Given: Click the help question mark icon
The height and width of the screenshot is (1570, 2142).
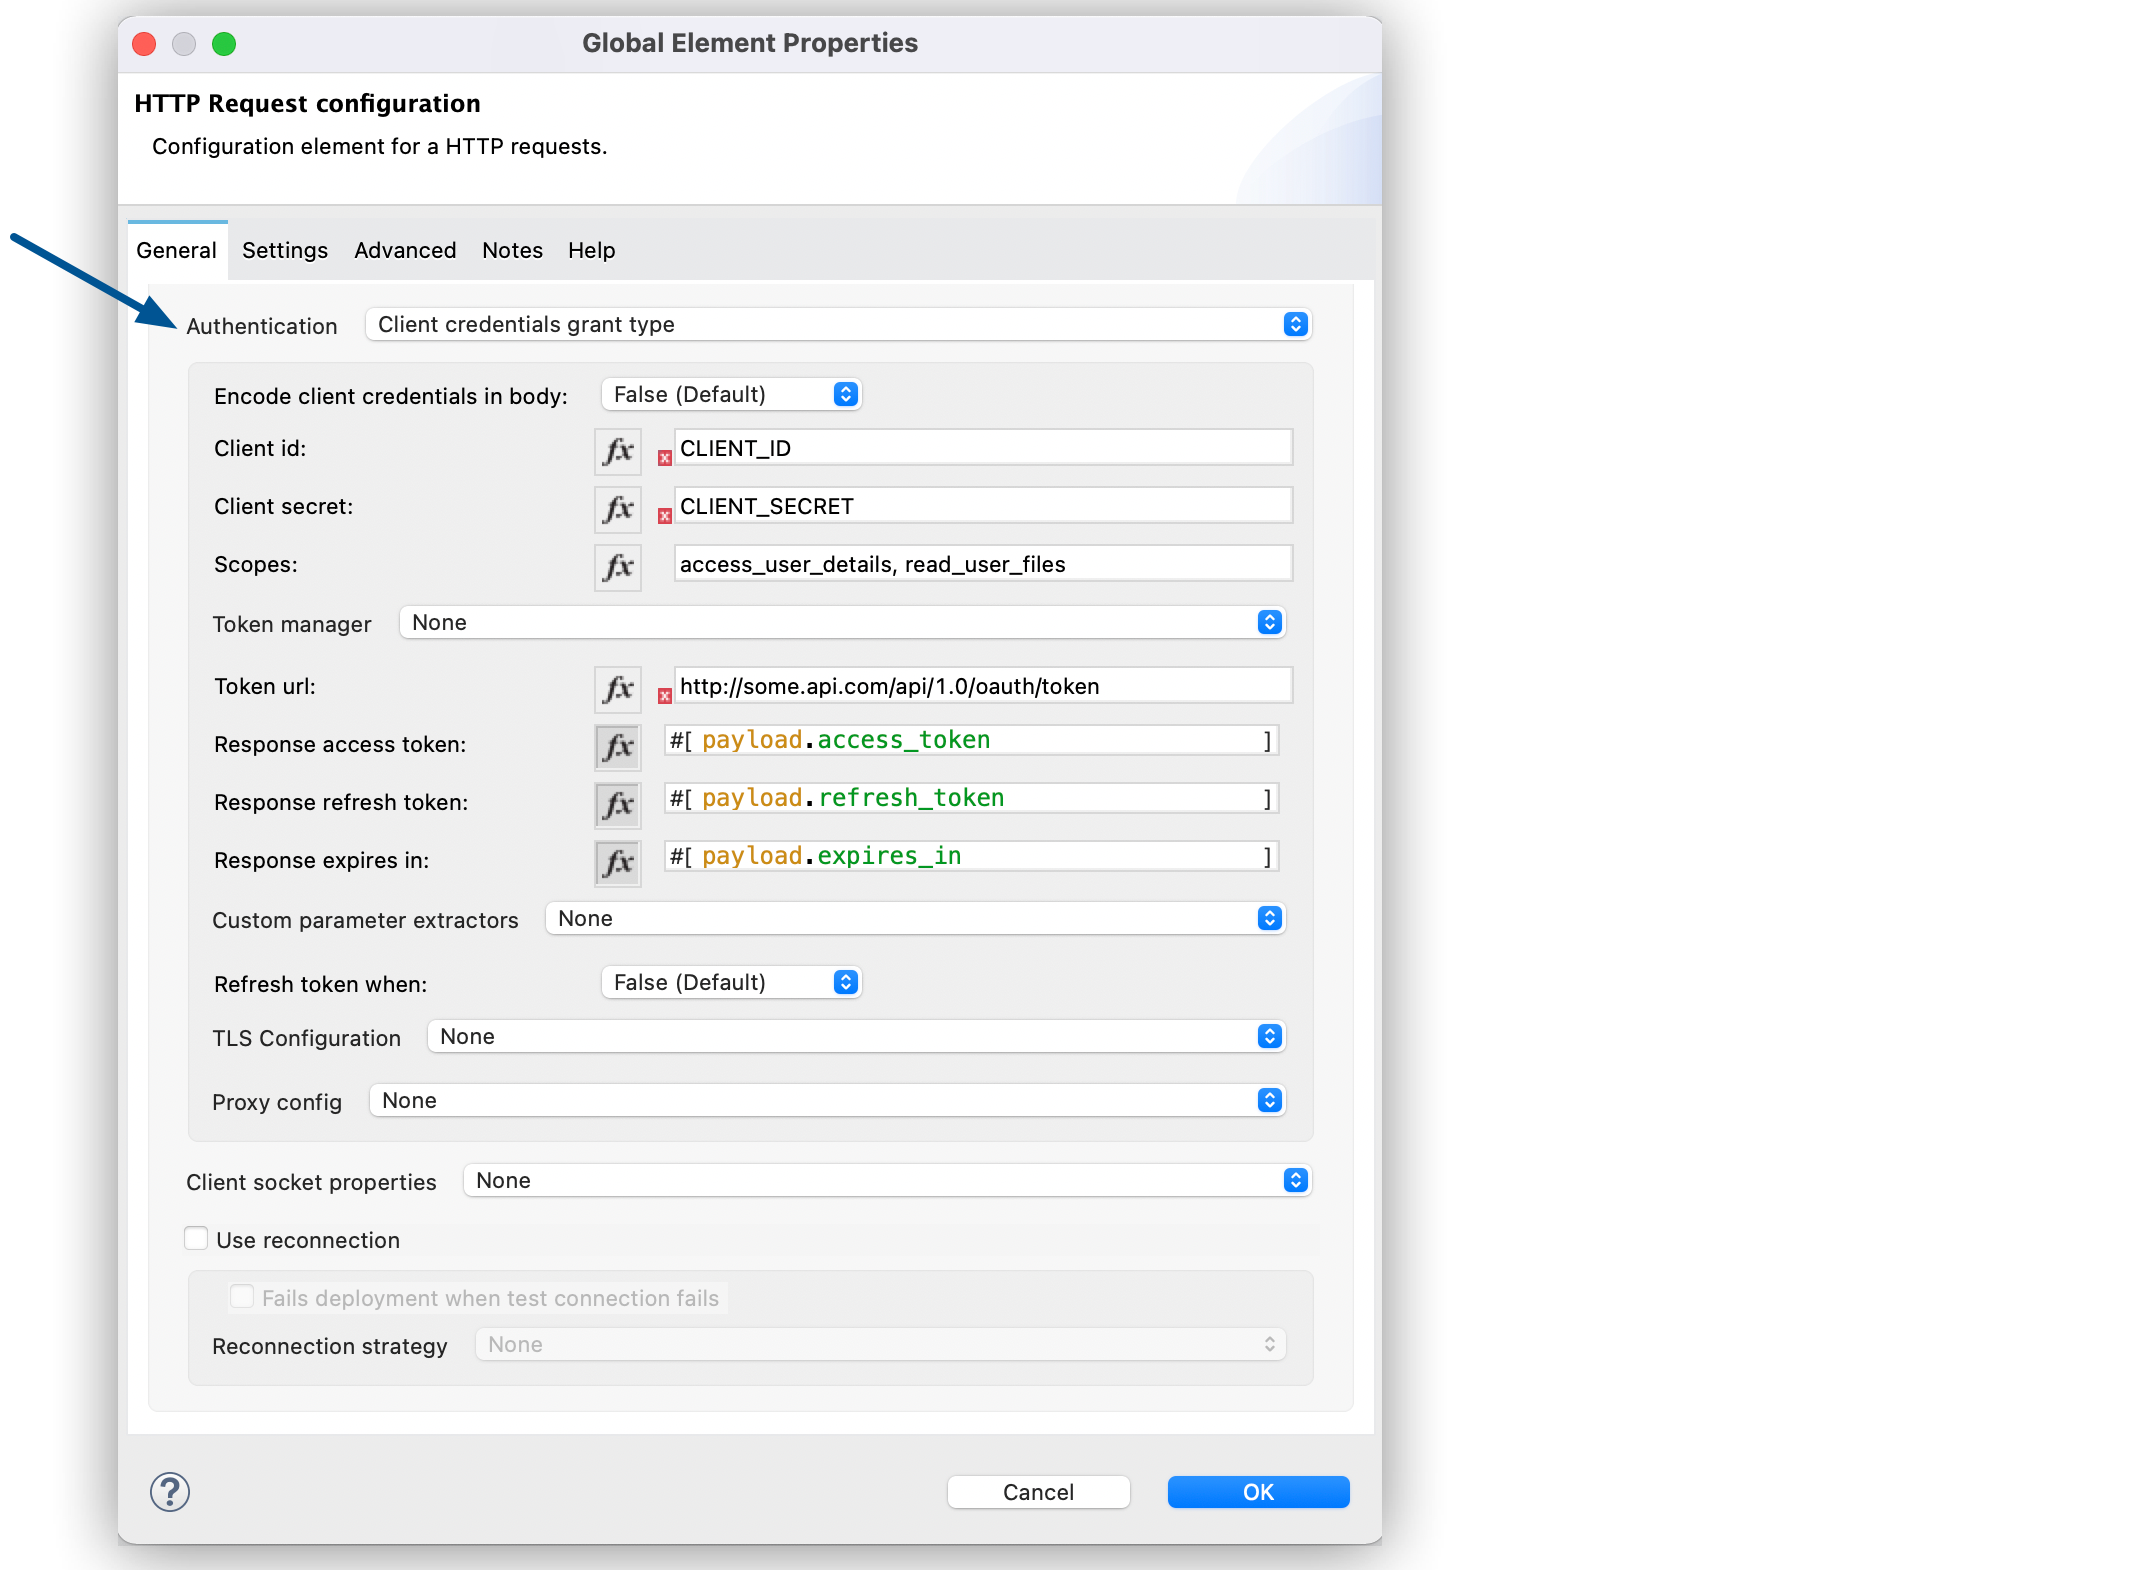Looking at the screenshot, I should [168, 1492].
